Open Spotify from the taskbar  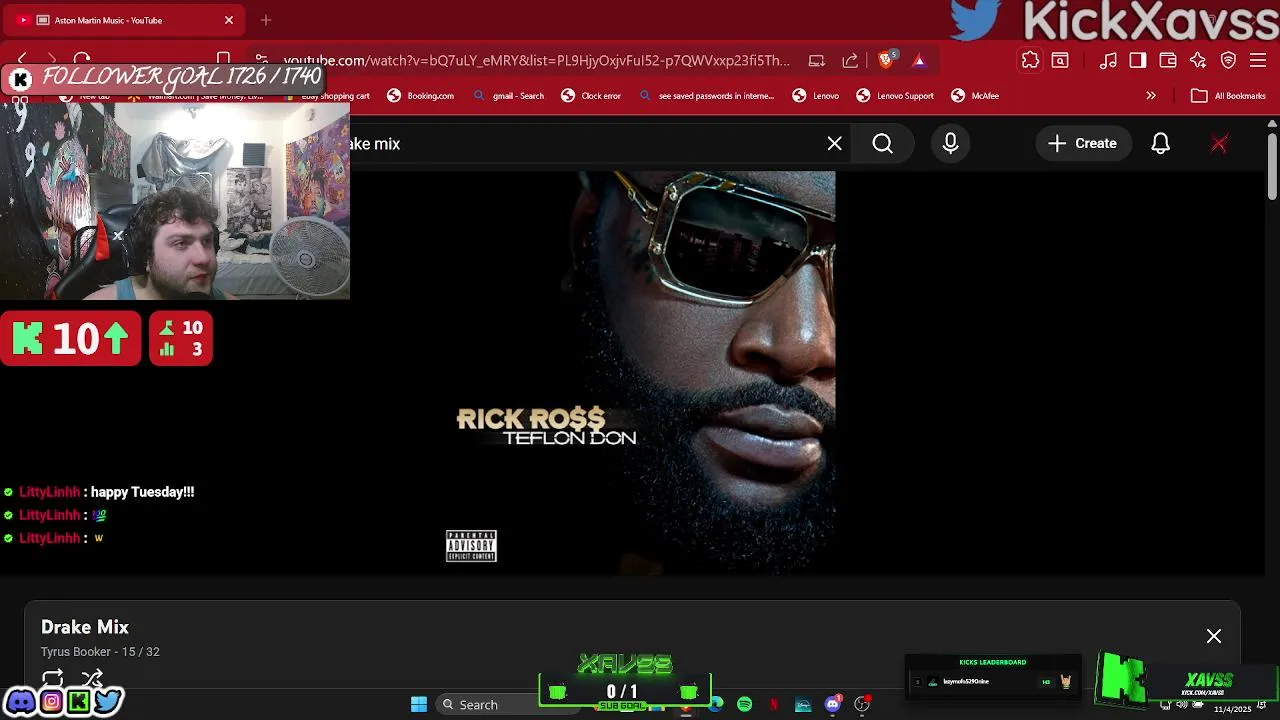click(745, 704)
